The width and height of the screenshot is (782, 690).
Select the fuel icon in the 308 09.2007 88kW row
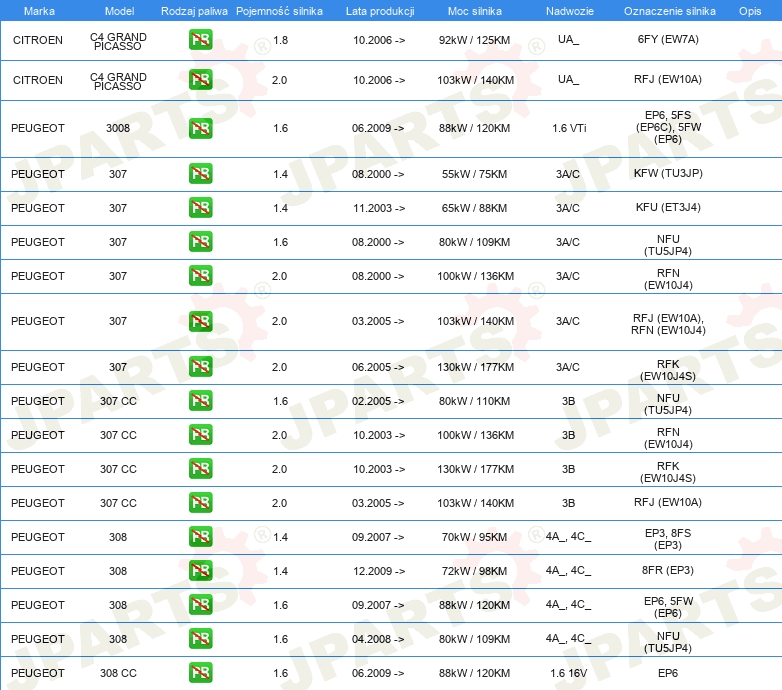click(200, 604)
